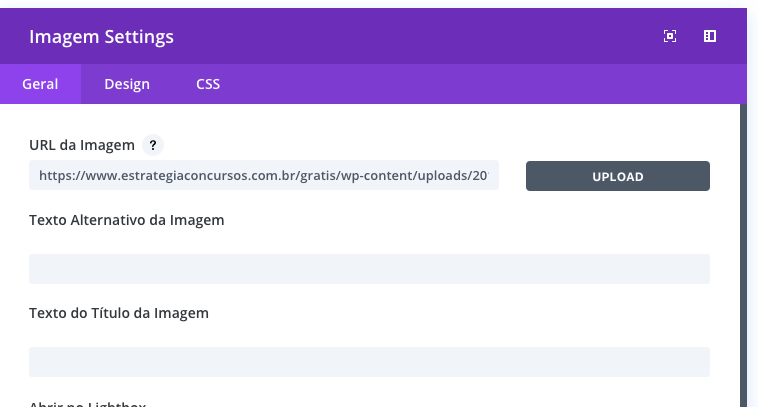
Task: Click the URL da Imagem label
Action: [82, 145]
